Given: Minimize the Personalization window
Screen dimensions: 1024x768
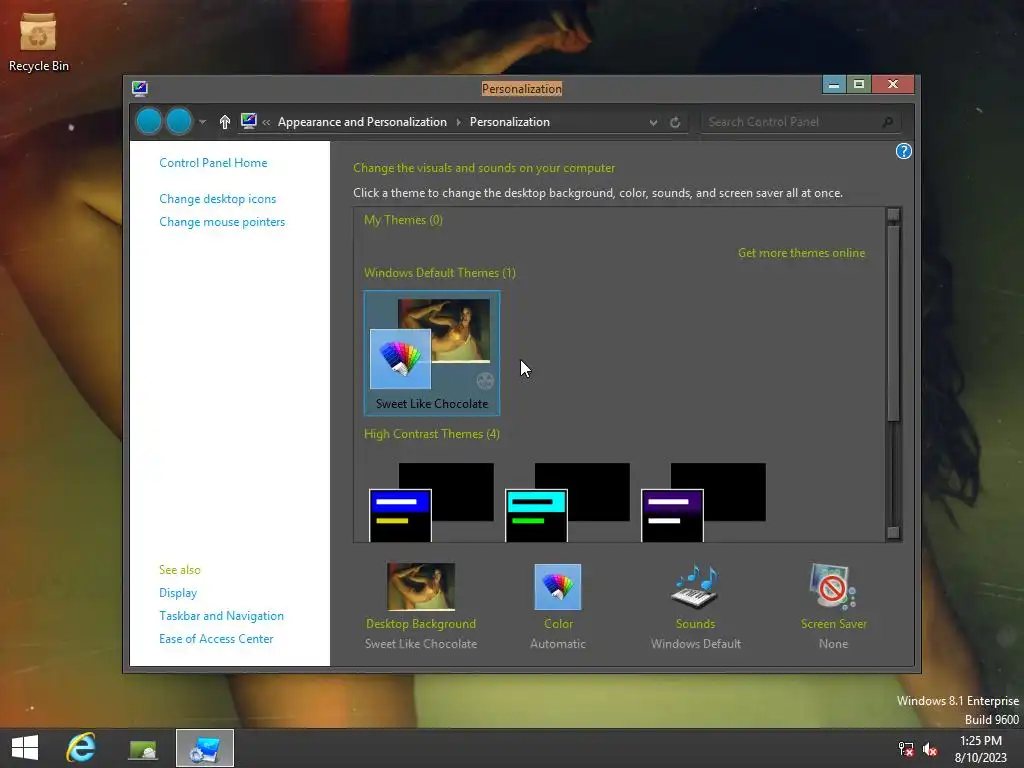Looking at the screenshot, I should [x=834, y=85].
